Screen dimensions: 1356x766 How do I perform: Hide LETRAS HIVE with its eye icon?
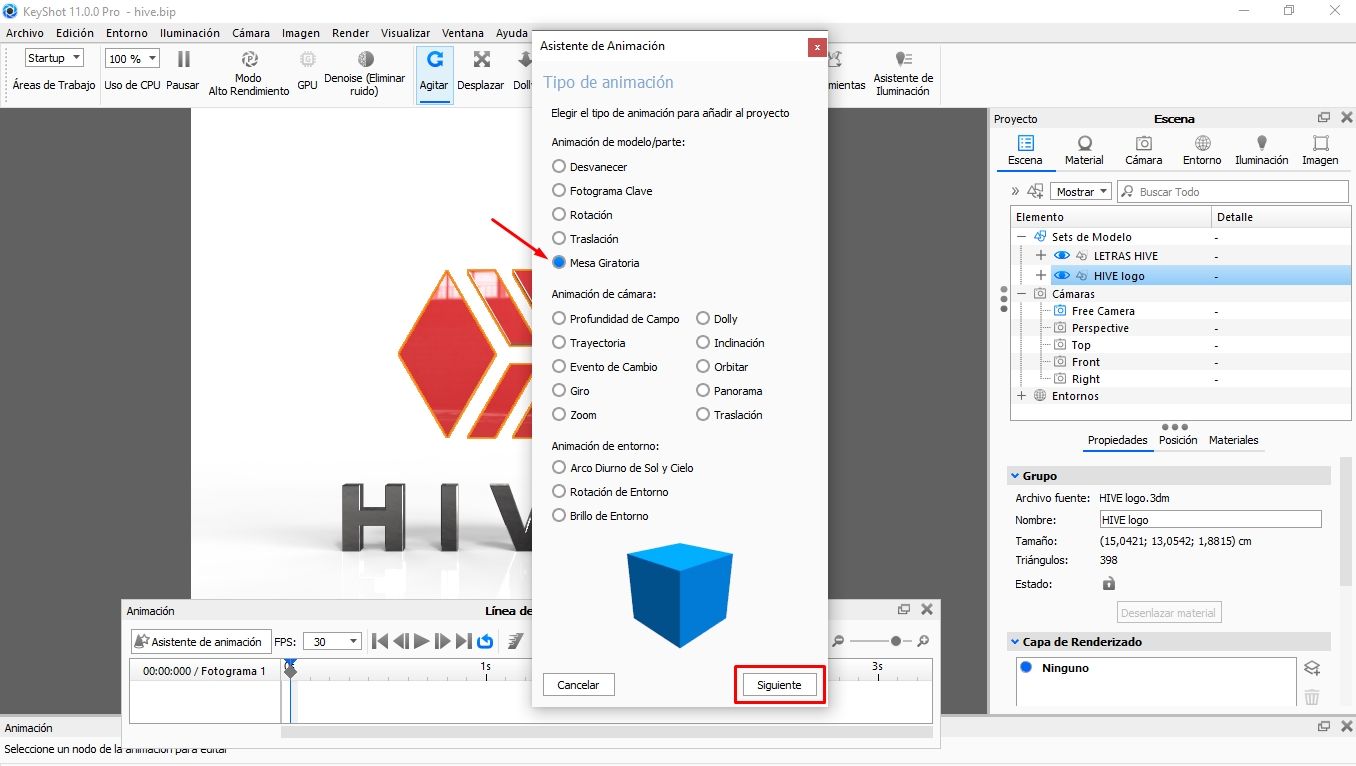point(1062,256)
